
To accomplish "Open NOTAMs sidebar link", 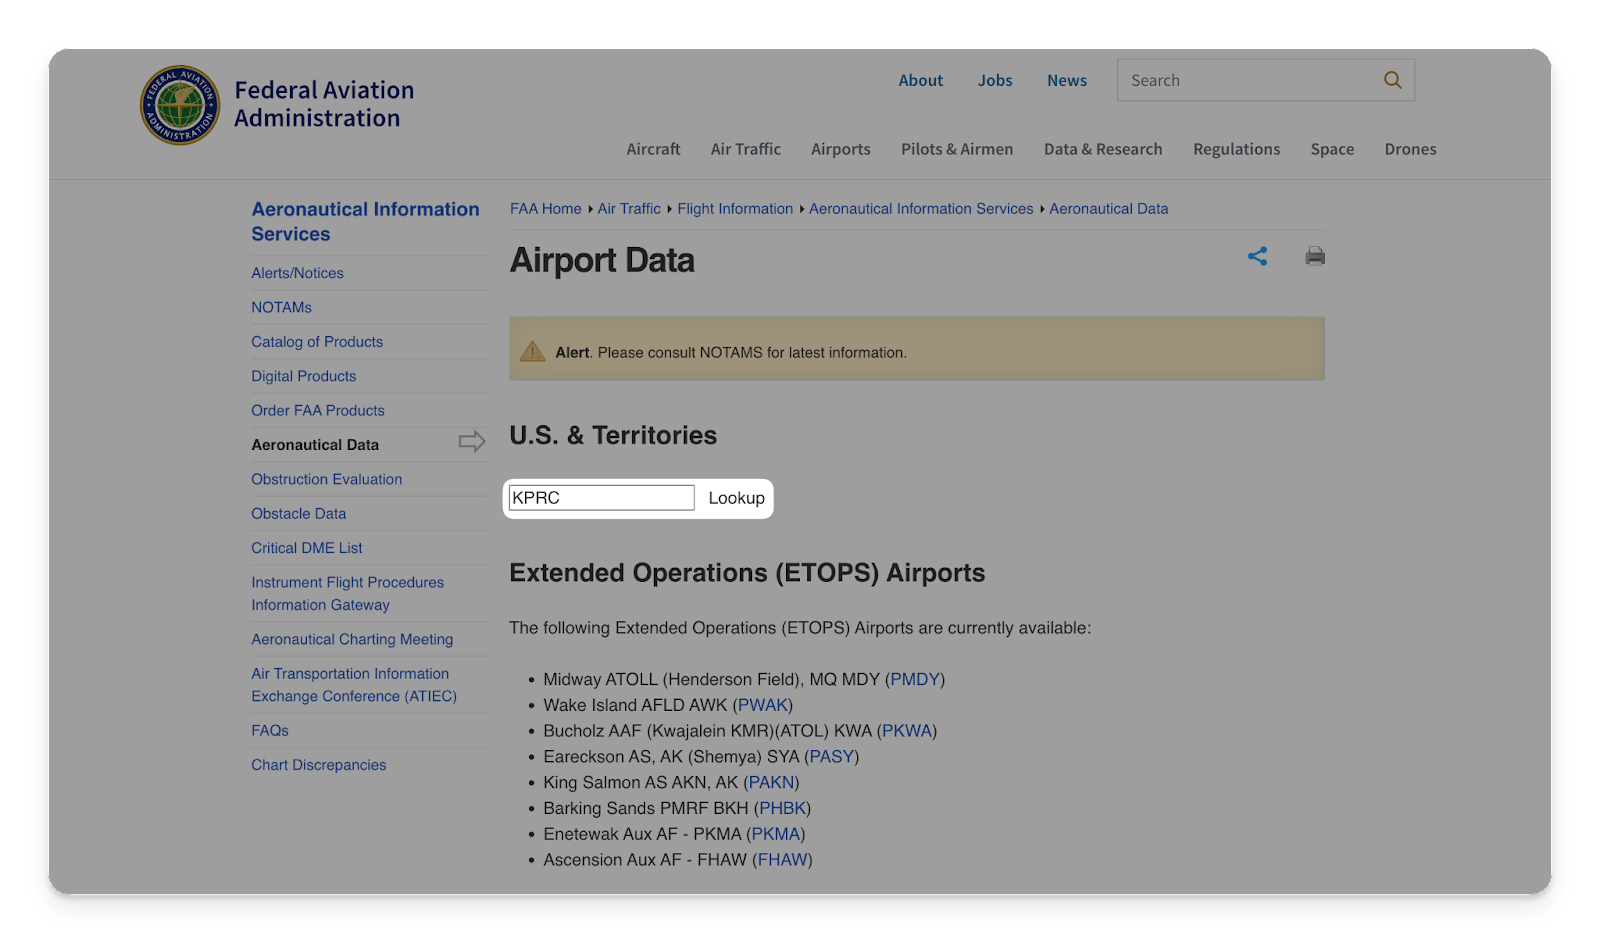I will pos(281,307).
